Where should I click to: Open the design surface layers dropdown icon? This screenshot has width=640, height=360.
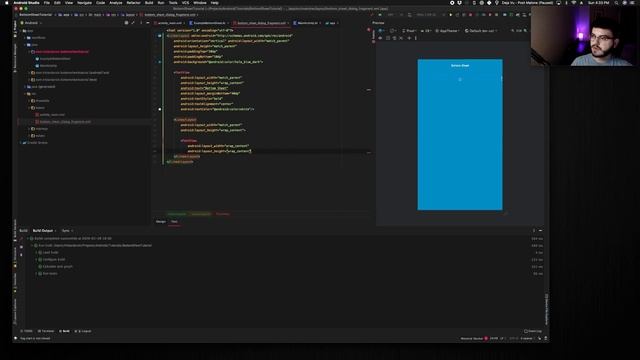[382, 31]
